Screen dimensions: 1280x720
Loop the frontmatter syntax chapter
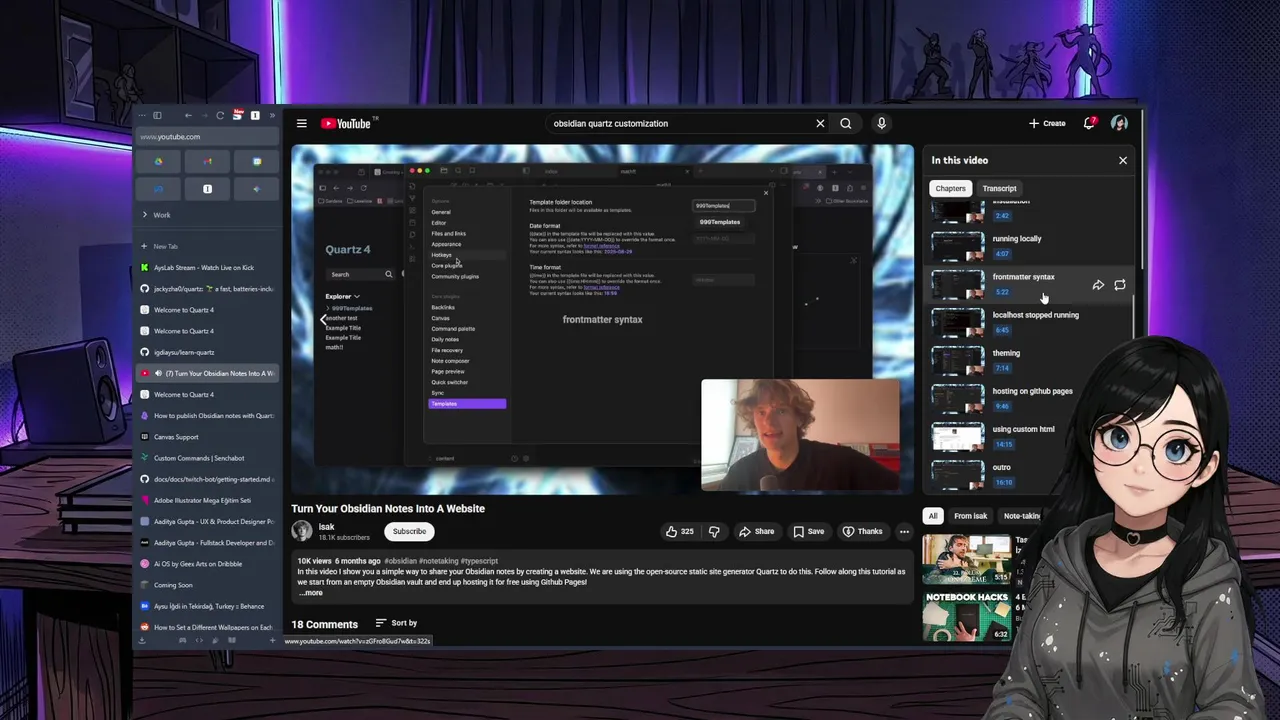tap(1120, 285)
